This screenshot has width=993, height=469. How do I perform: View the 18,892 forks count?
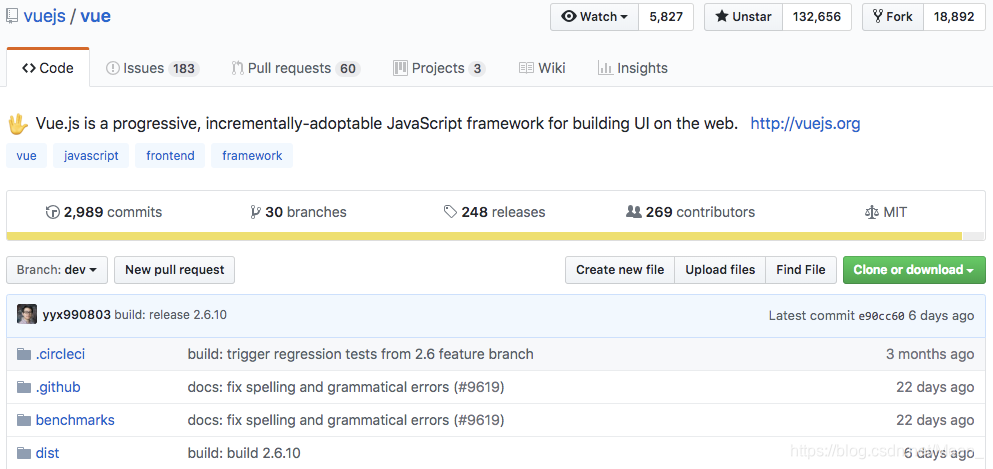pyautogui.click(x=954, y=17)
